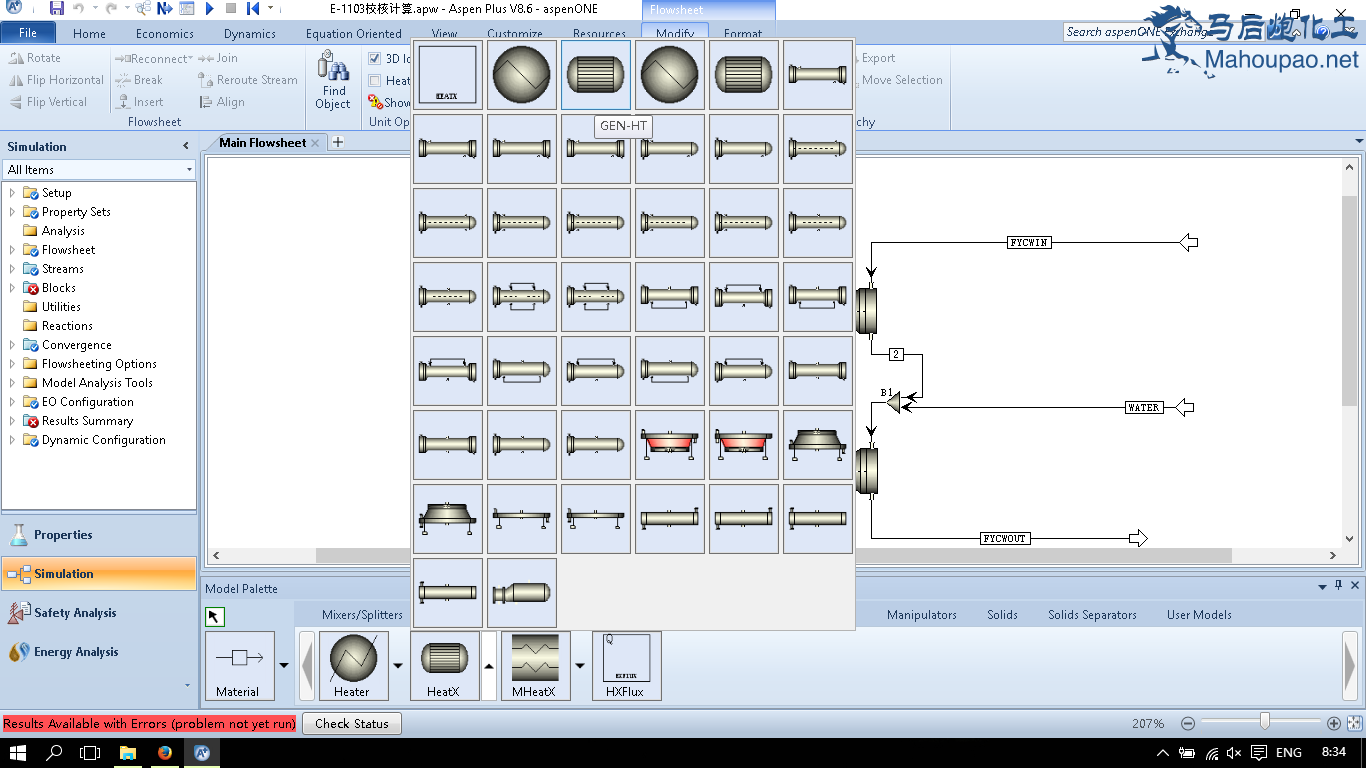Open the Windows Start menu
The width and height of the screenshot is (1366, 768).
pyautogui.click(x=18, y=752)
